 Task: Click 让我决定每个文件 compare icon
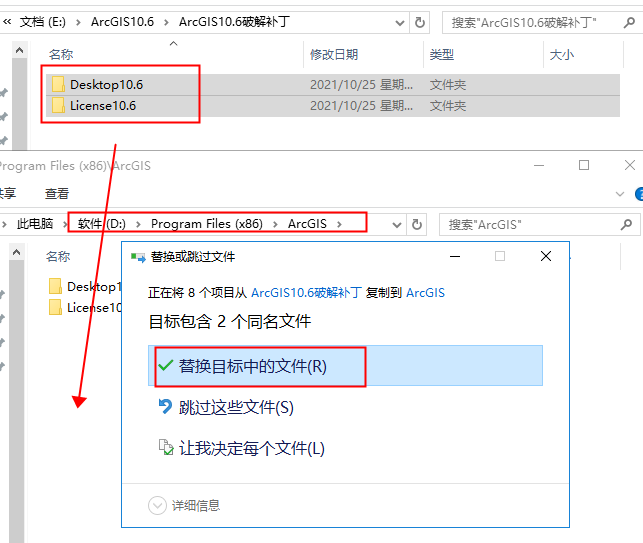point(166,447)
